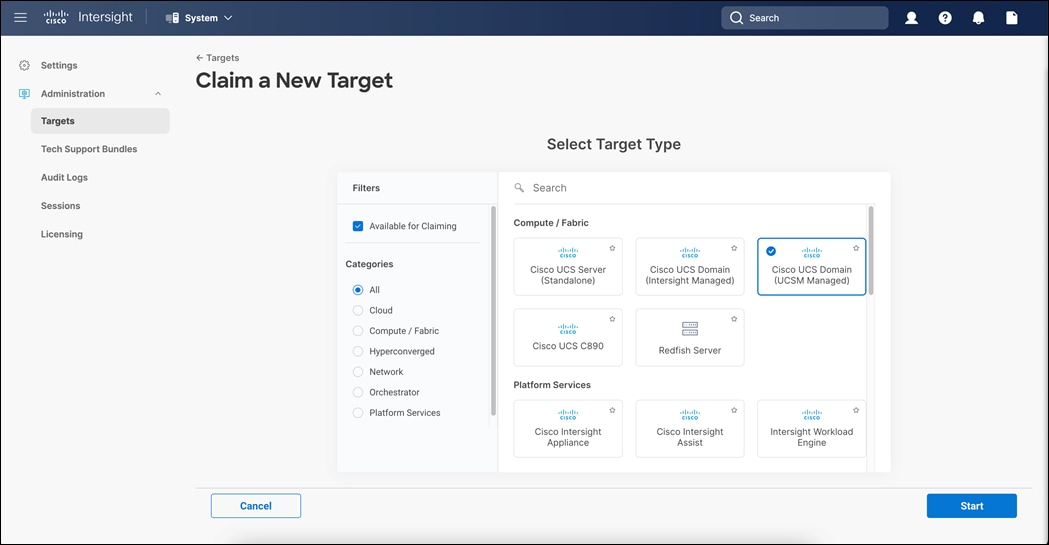Favorite star on Intersight Workload Engine

tap(856, 410)
